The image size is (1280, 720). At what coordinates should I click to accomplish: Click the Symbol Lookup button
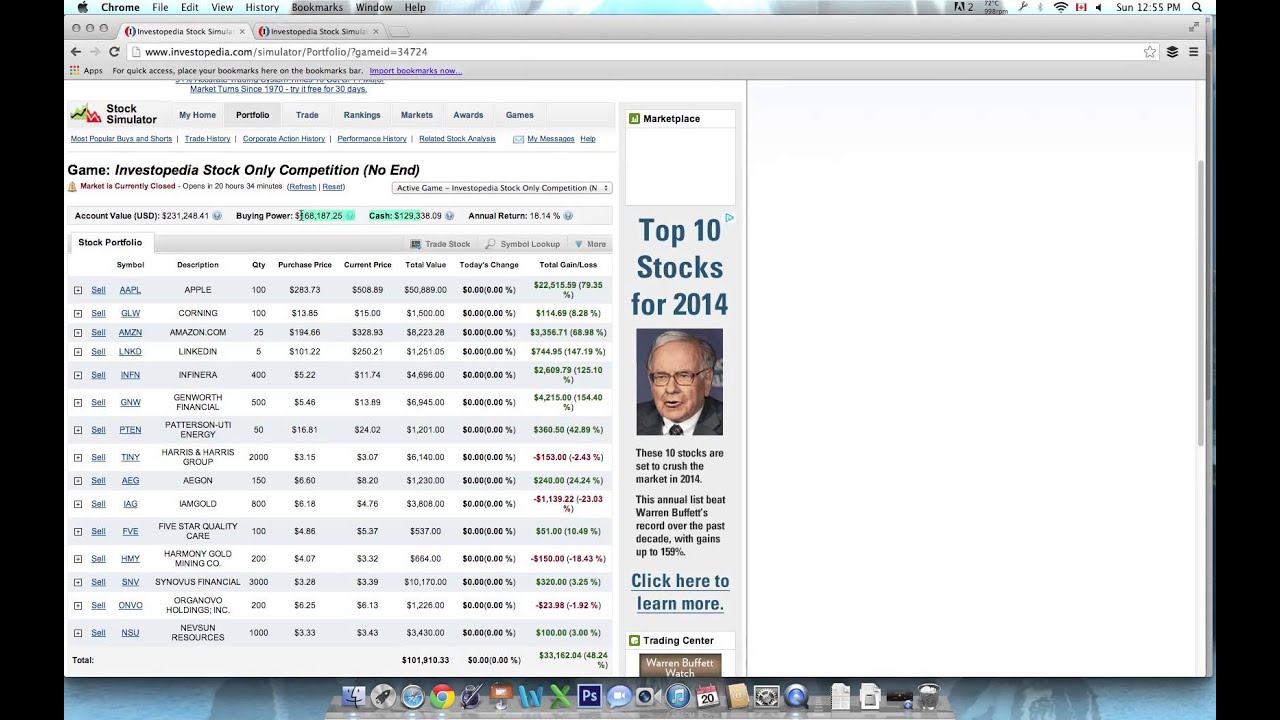point(523,244)
